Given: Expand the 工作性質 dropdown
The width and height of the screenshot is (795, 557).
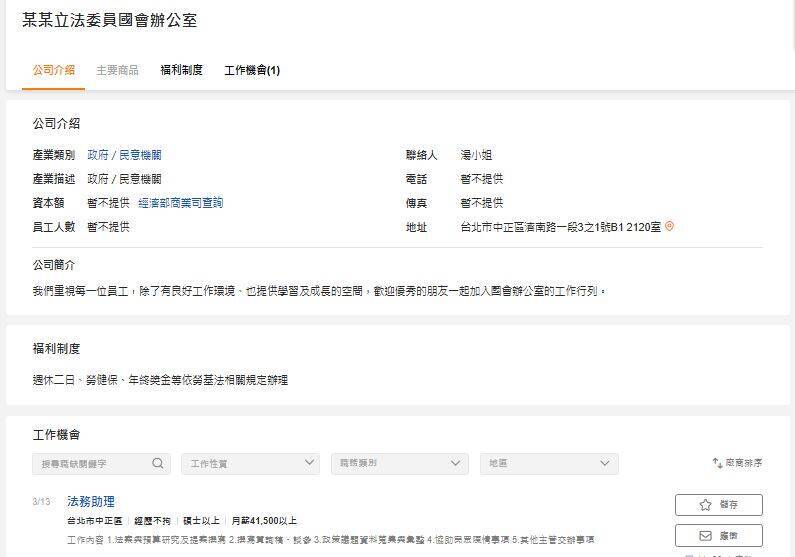Looking at the screenshot, I should 250,464.
